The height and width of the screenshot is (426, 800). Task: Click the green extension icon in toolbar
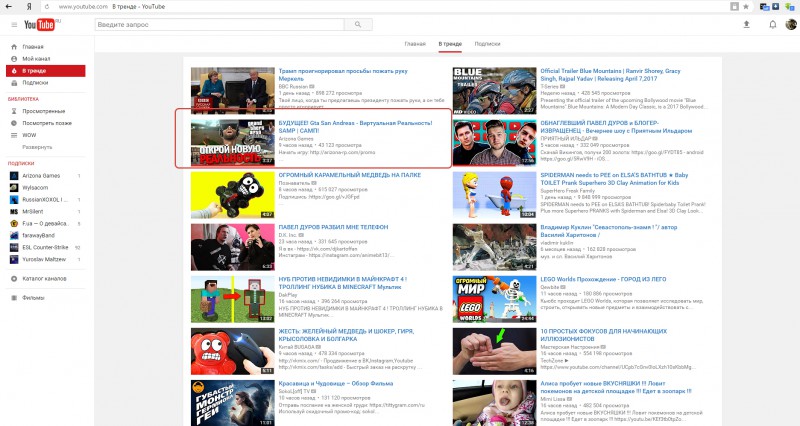coord(789,7)
